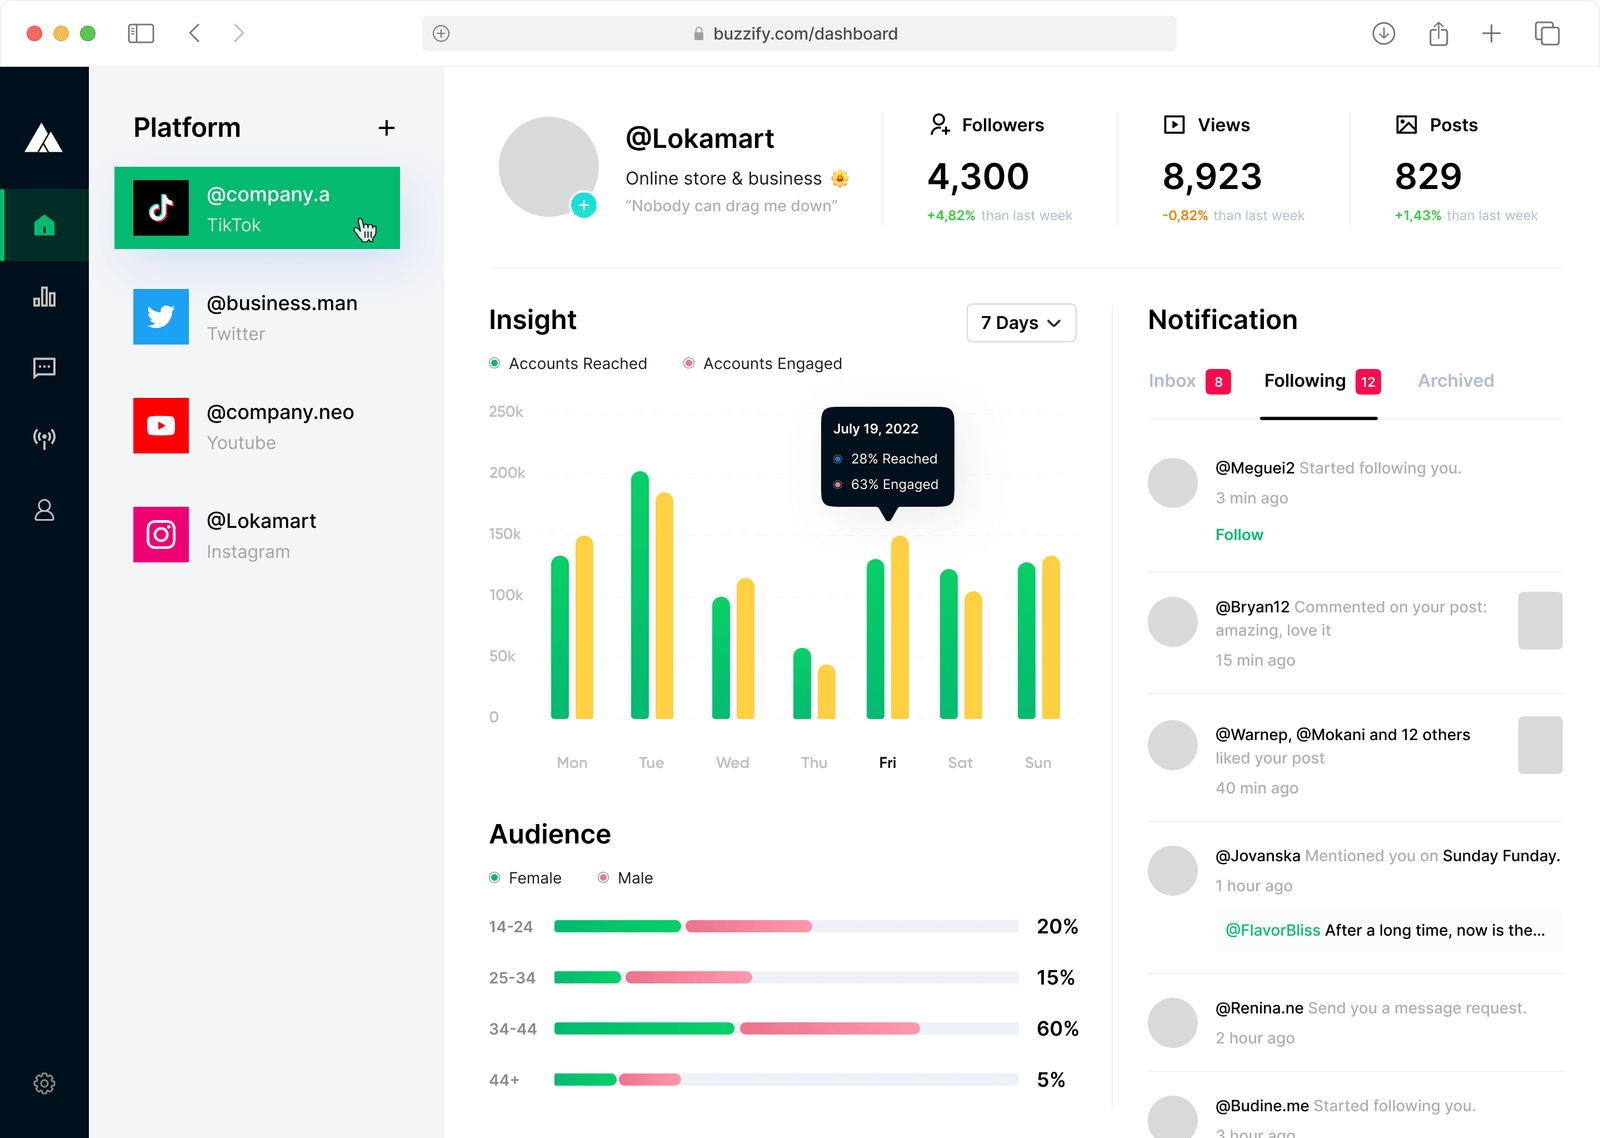Switch to the Archived tab

pyautogui.click(x=1455, y=381)
